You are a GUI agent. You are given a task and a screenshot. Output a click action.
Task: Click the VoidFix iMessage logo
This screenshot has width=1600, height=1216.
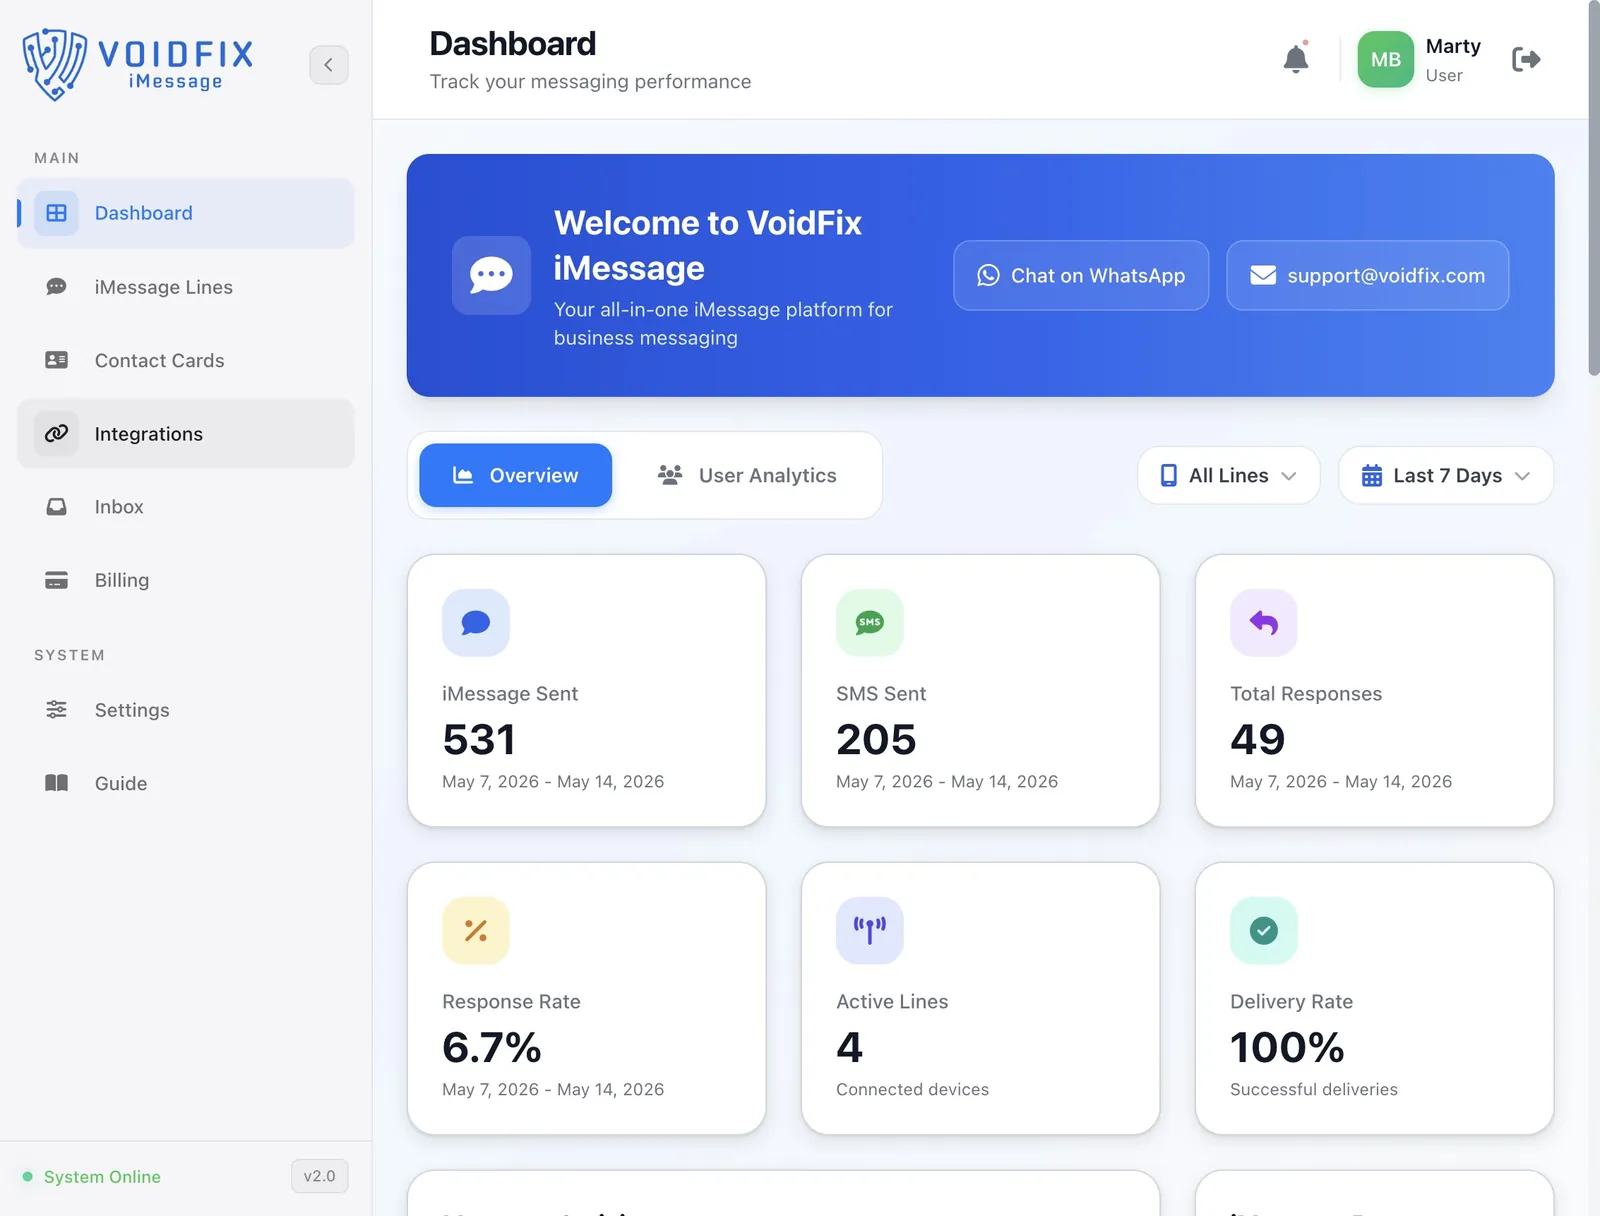(138, 65)
